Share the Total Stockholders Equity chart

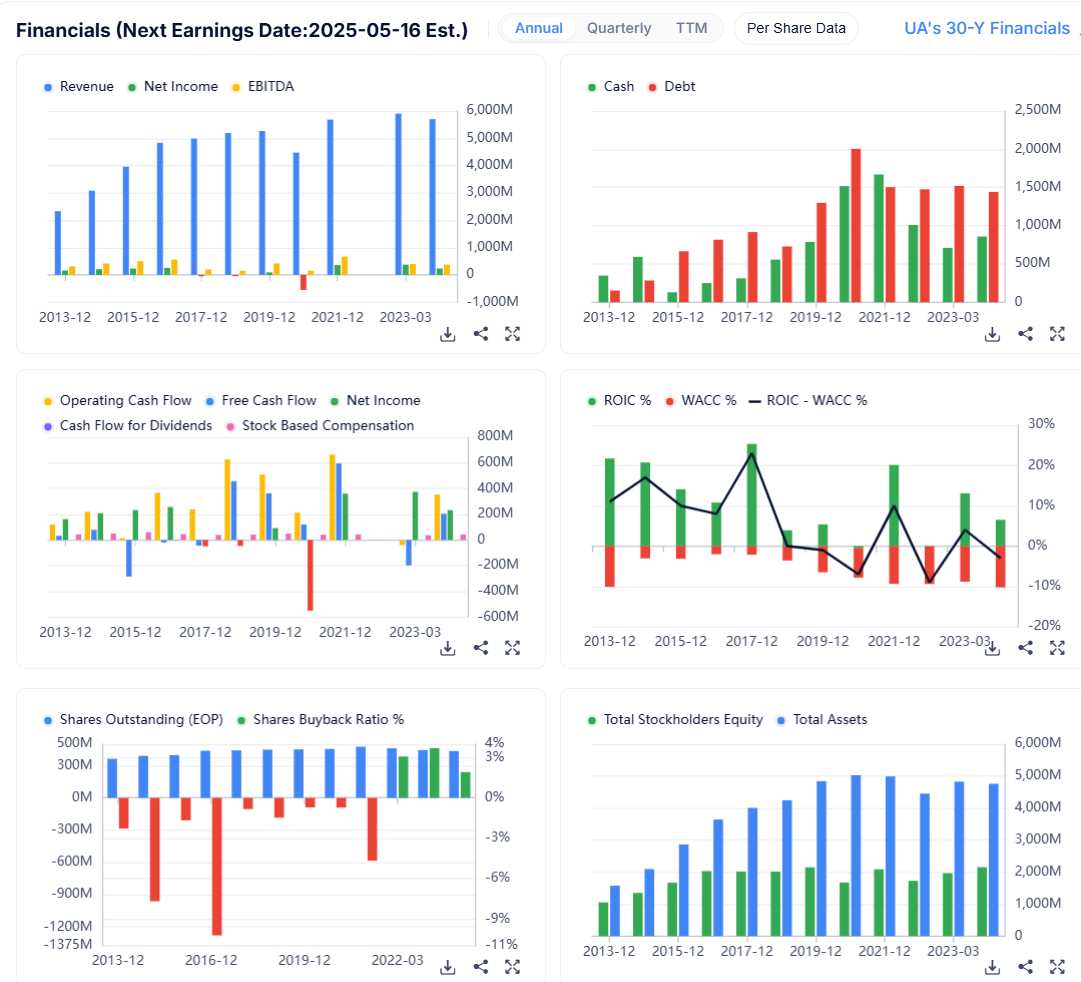[x=1025, y=966]
